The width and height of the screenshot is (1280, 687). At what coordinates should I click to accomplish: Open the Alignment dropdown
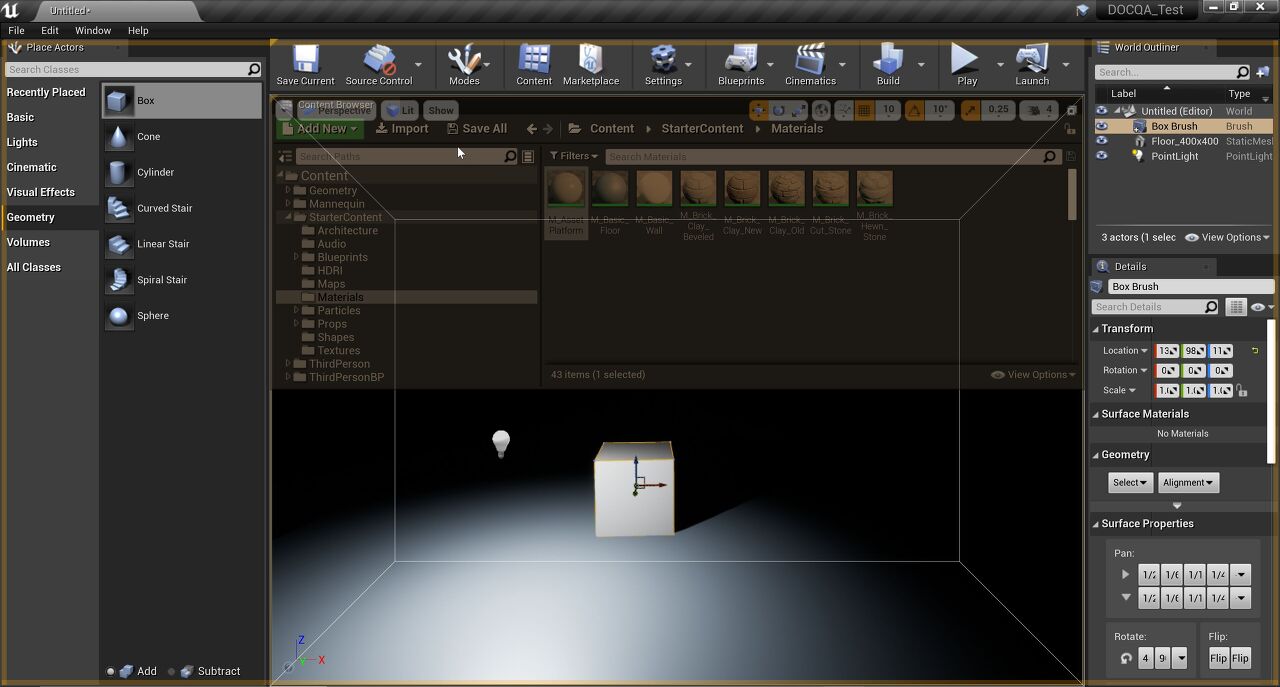click(x=1188, y=483)
